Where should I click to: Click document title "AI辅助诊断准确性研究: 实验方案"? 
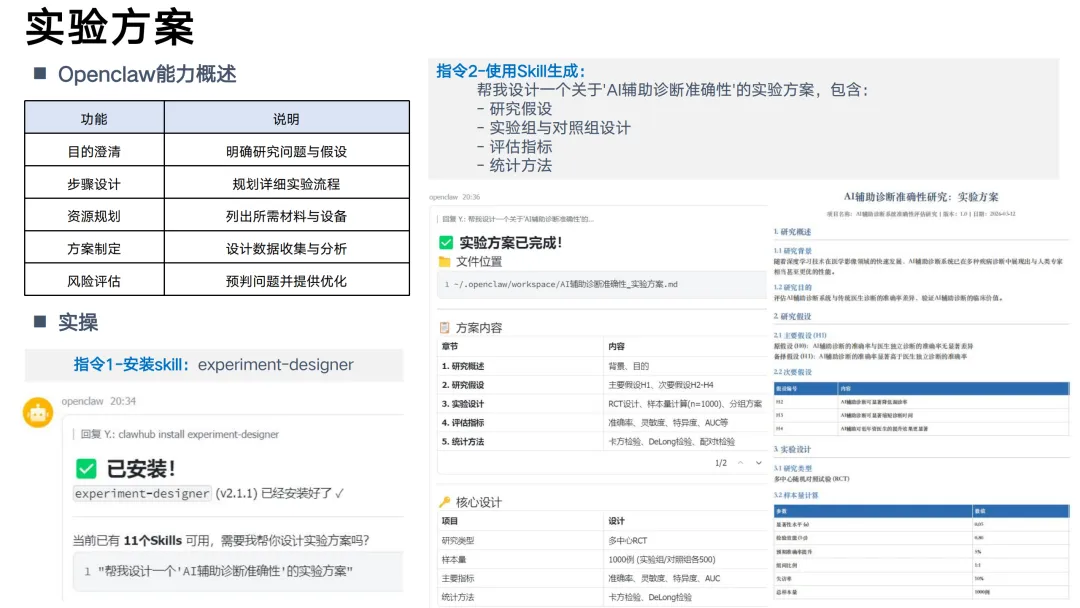pyautogui.click(x=921, y=197)
